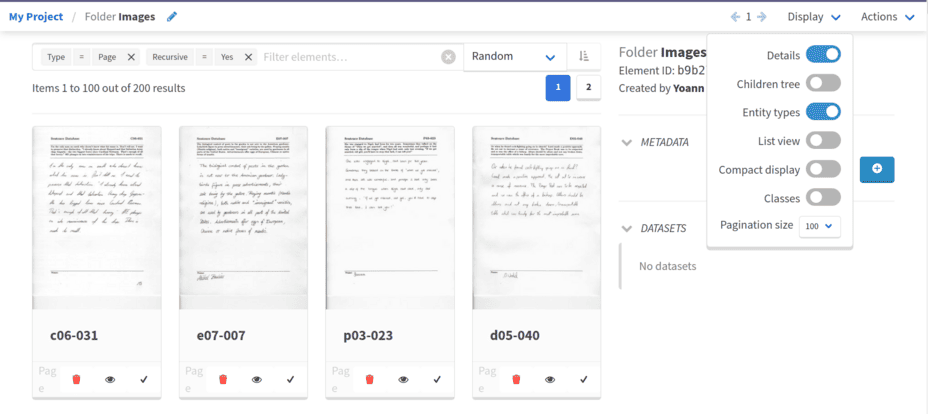Image resolution: width=928 pixels, height=414 pixels.
Task: Open thumbnail of page p03-023
Action: 390,218
